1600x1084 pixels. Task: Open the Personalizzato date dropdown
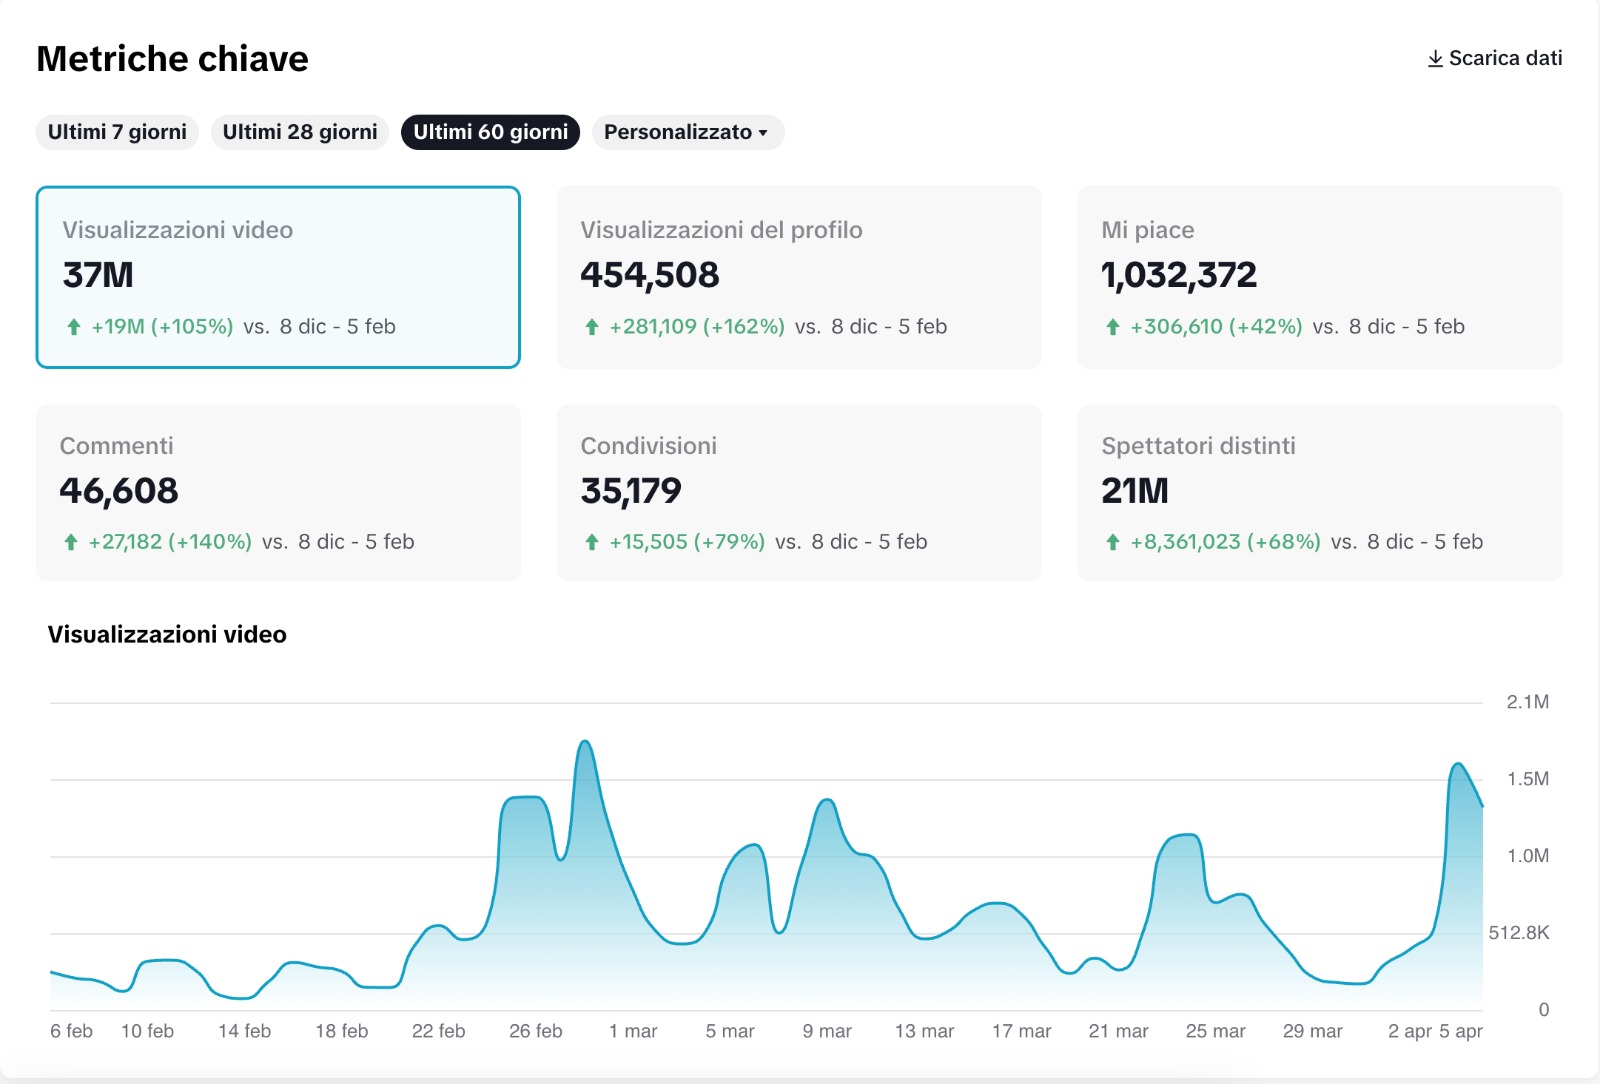[x=687, y=132]
